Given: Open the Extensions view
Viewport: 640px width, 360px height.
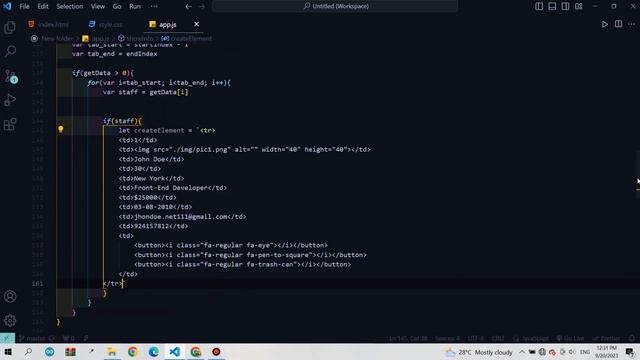Looking at the screenshot, I should point(10,124).
